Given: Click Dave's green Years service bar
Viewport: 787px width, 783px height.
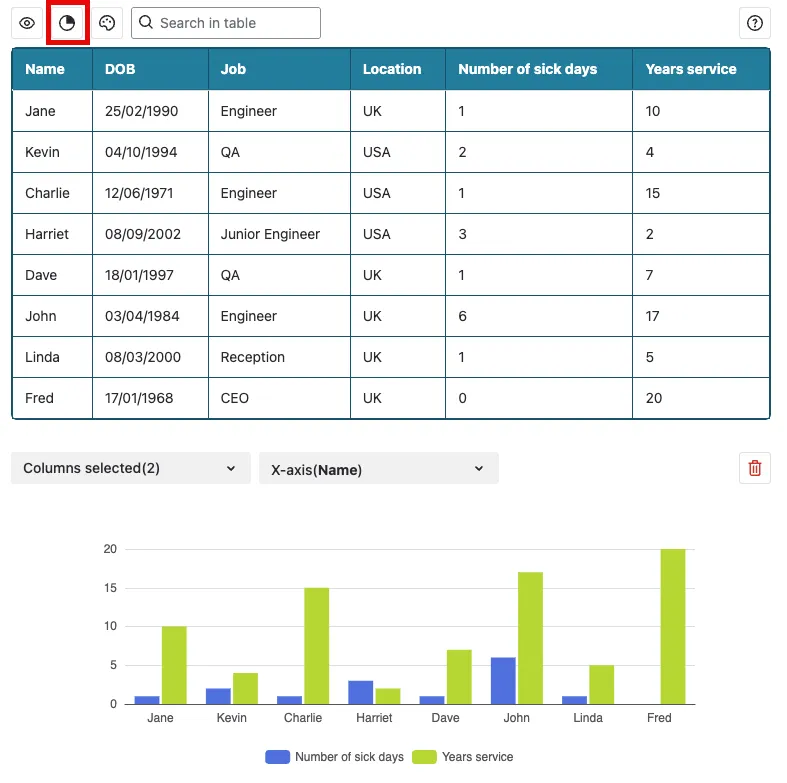Looking at the screenshot, I should click(x=459, y=677).
